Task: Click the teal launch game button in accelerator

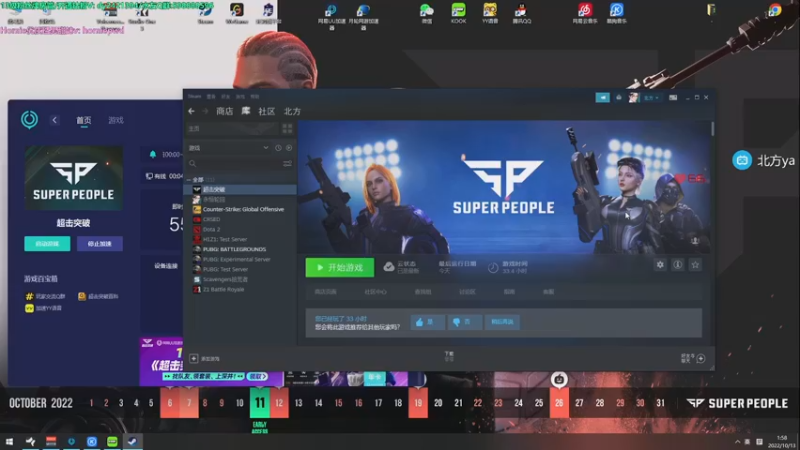Action: 47,244
